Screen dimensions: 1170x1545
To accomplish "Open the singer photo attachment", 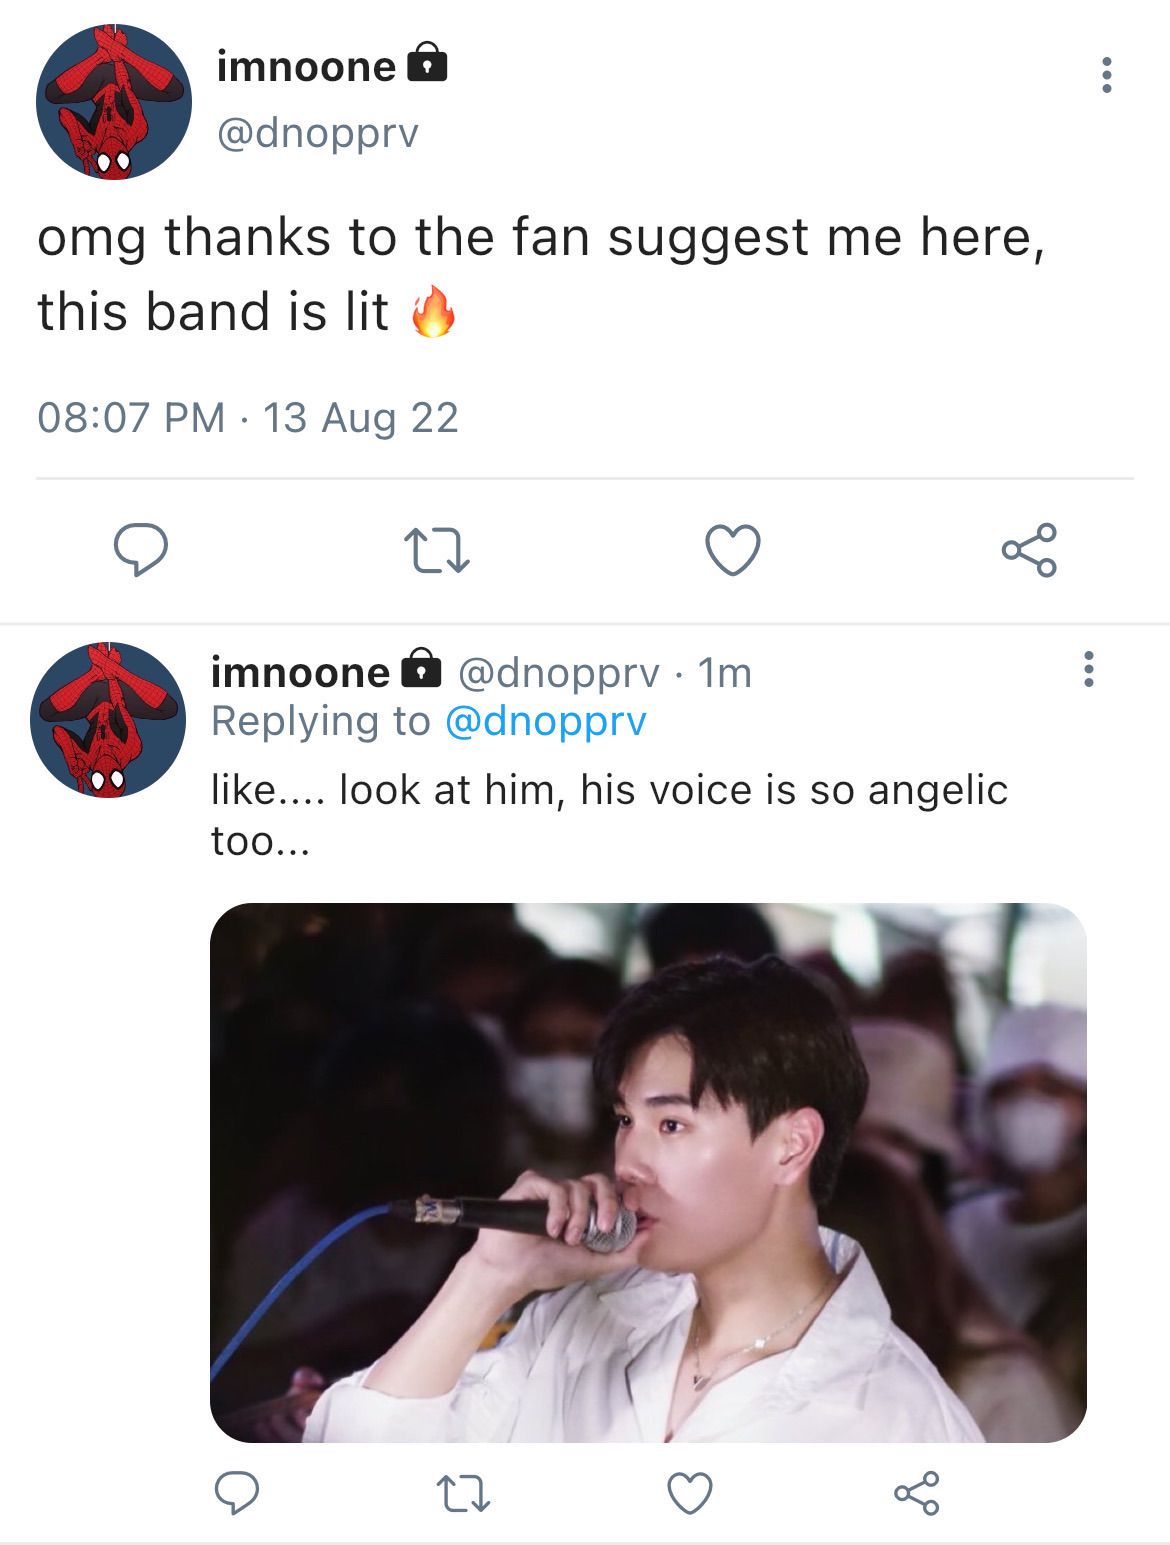I will (648, 1172).
